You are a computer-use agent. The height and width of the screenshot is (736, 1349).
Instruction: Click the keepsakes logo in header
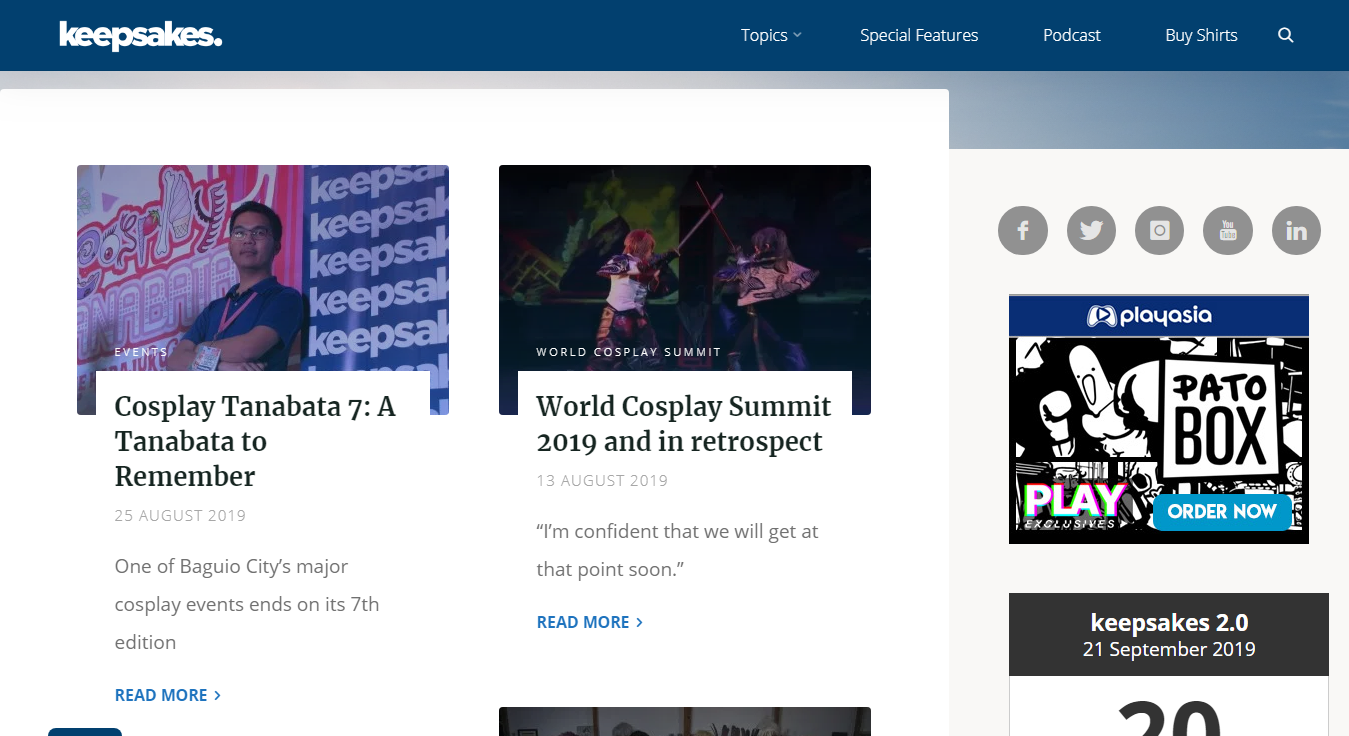(140, 36)
